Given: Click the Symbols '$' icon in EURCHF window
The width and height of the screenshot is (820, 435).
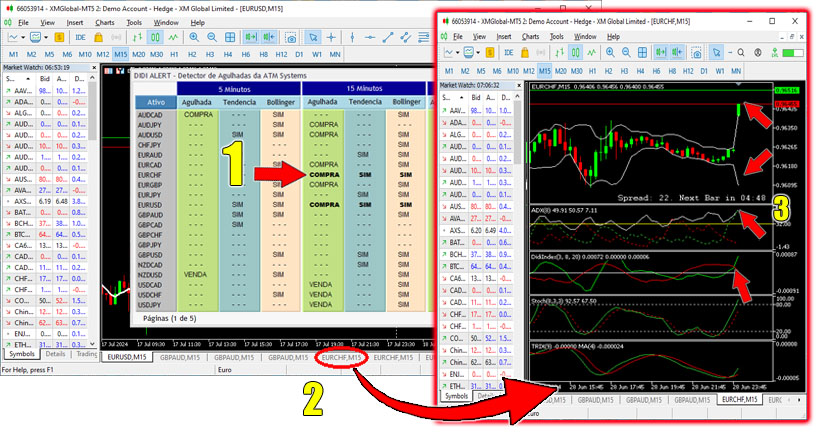Looking at the screenshot, I should point(490,52).
